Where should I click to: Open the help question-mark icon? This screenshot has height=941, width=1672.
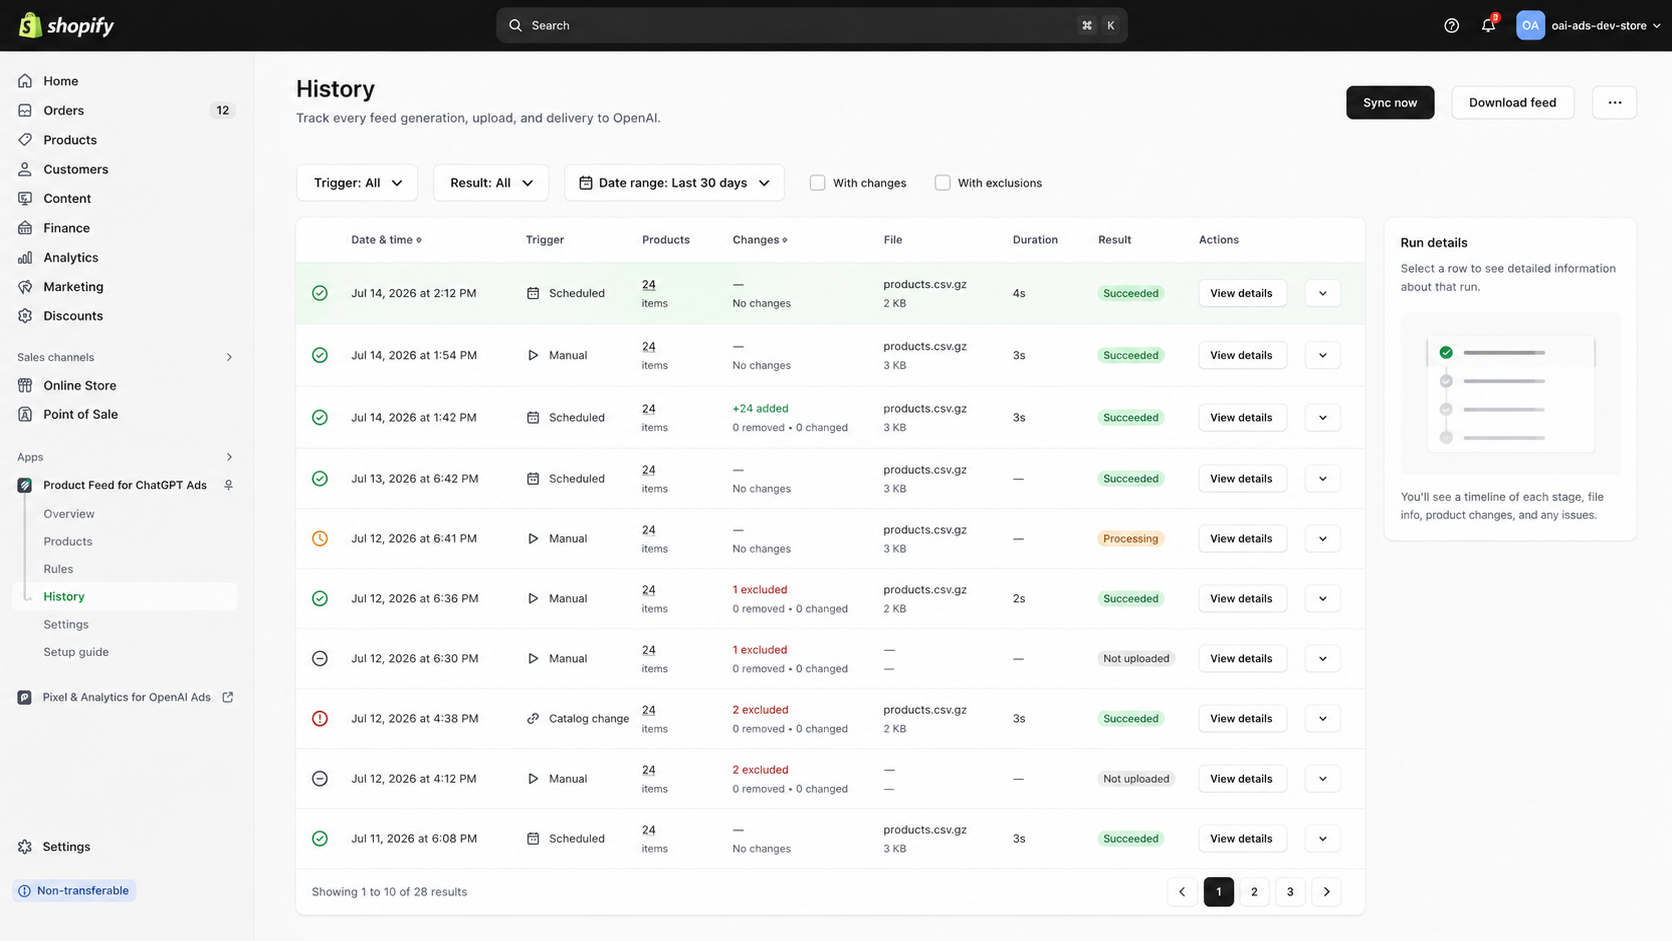click(x=1451, y=25)
